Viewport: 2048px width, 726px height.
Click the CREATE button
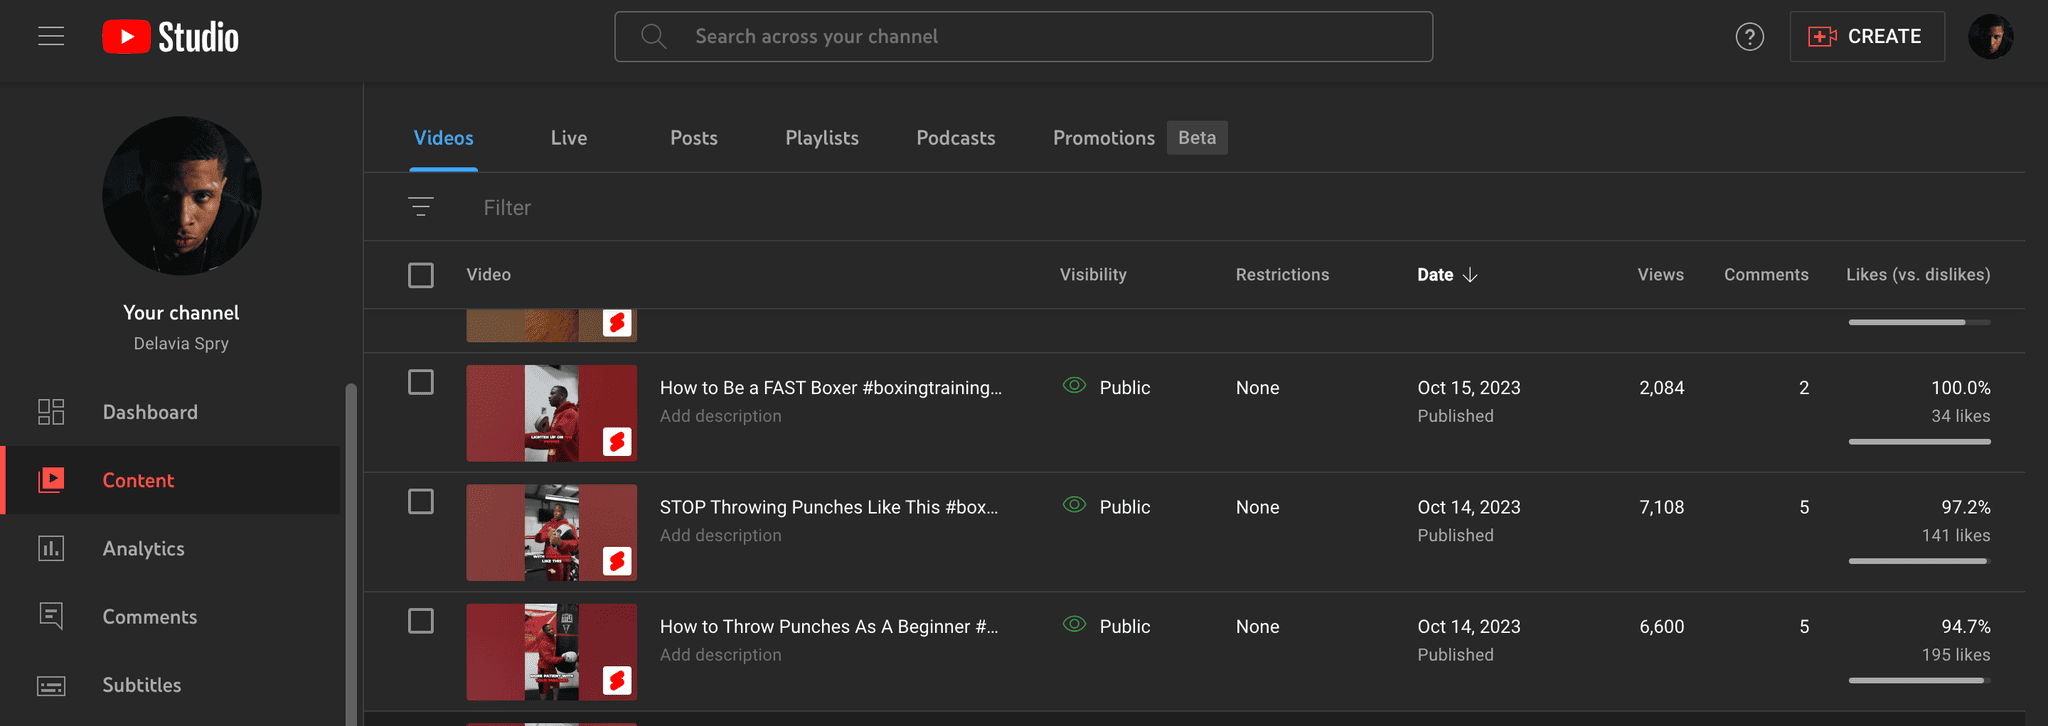1866,37
